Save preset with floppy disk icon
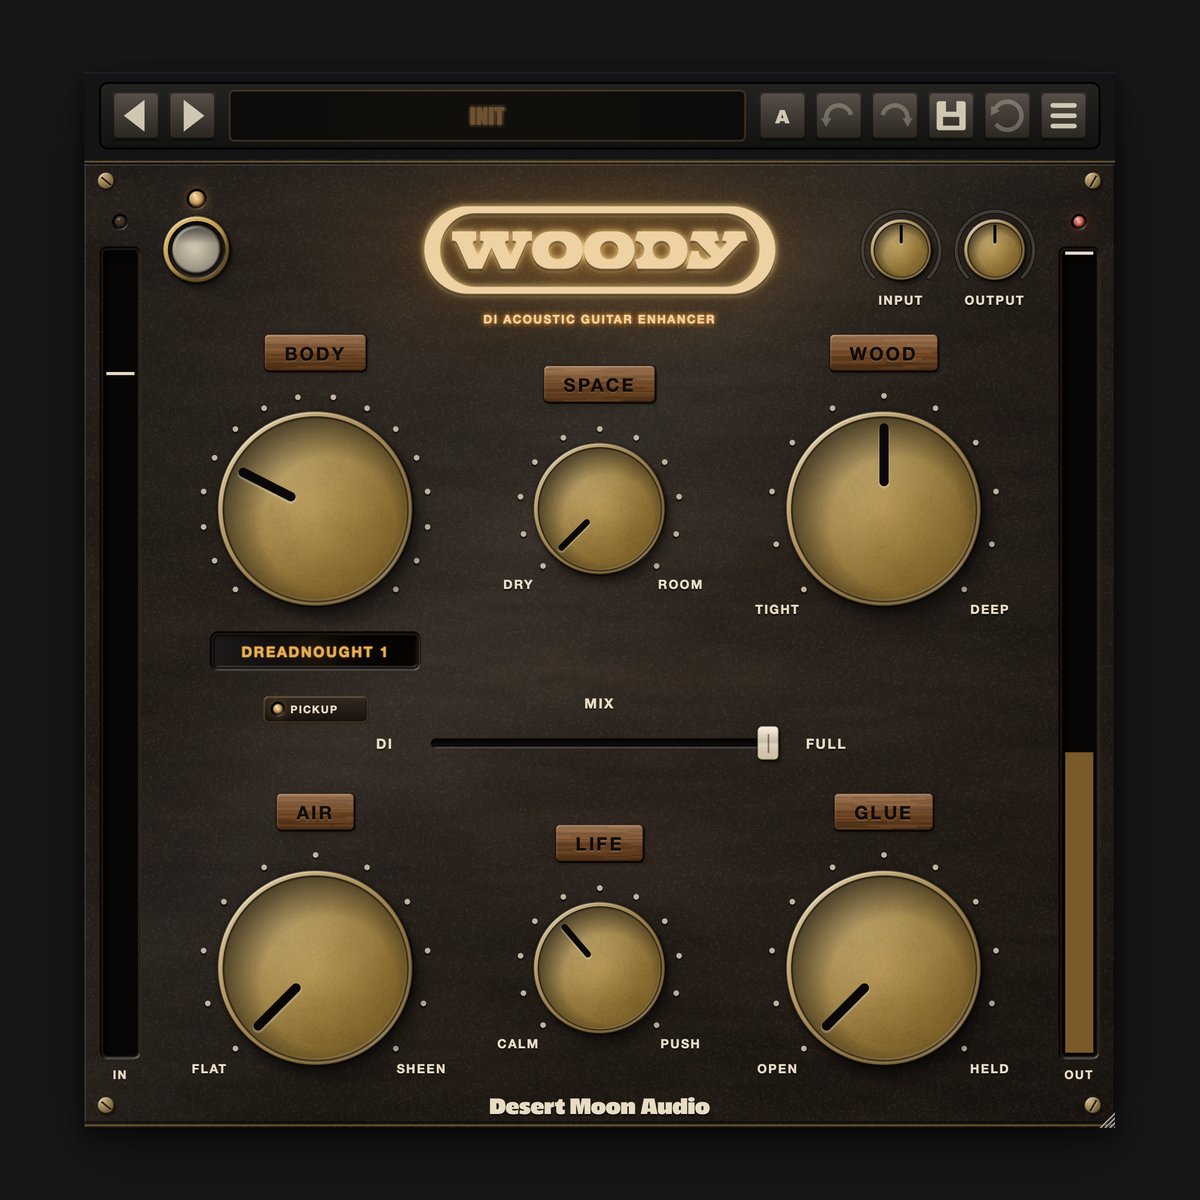 [x=951, y=116]
